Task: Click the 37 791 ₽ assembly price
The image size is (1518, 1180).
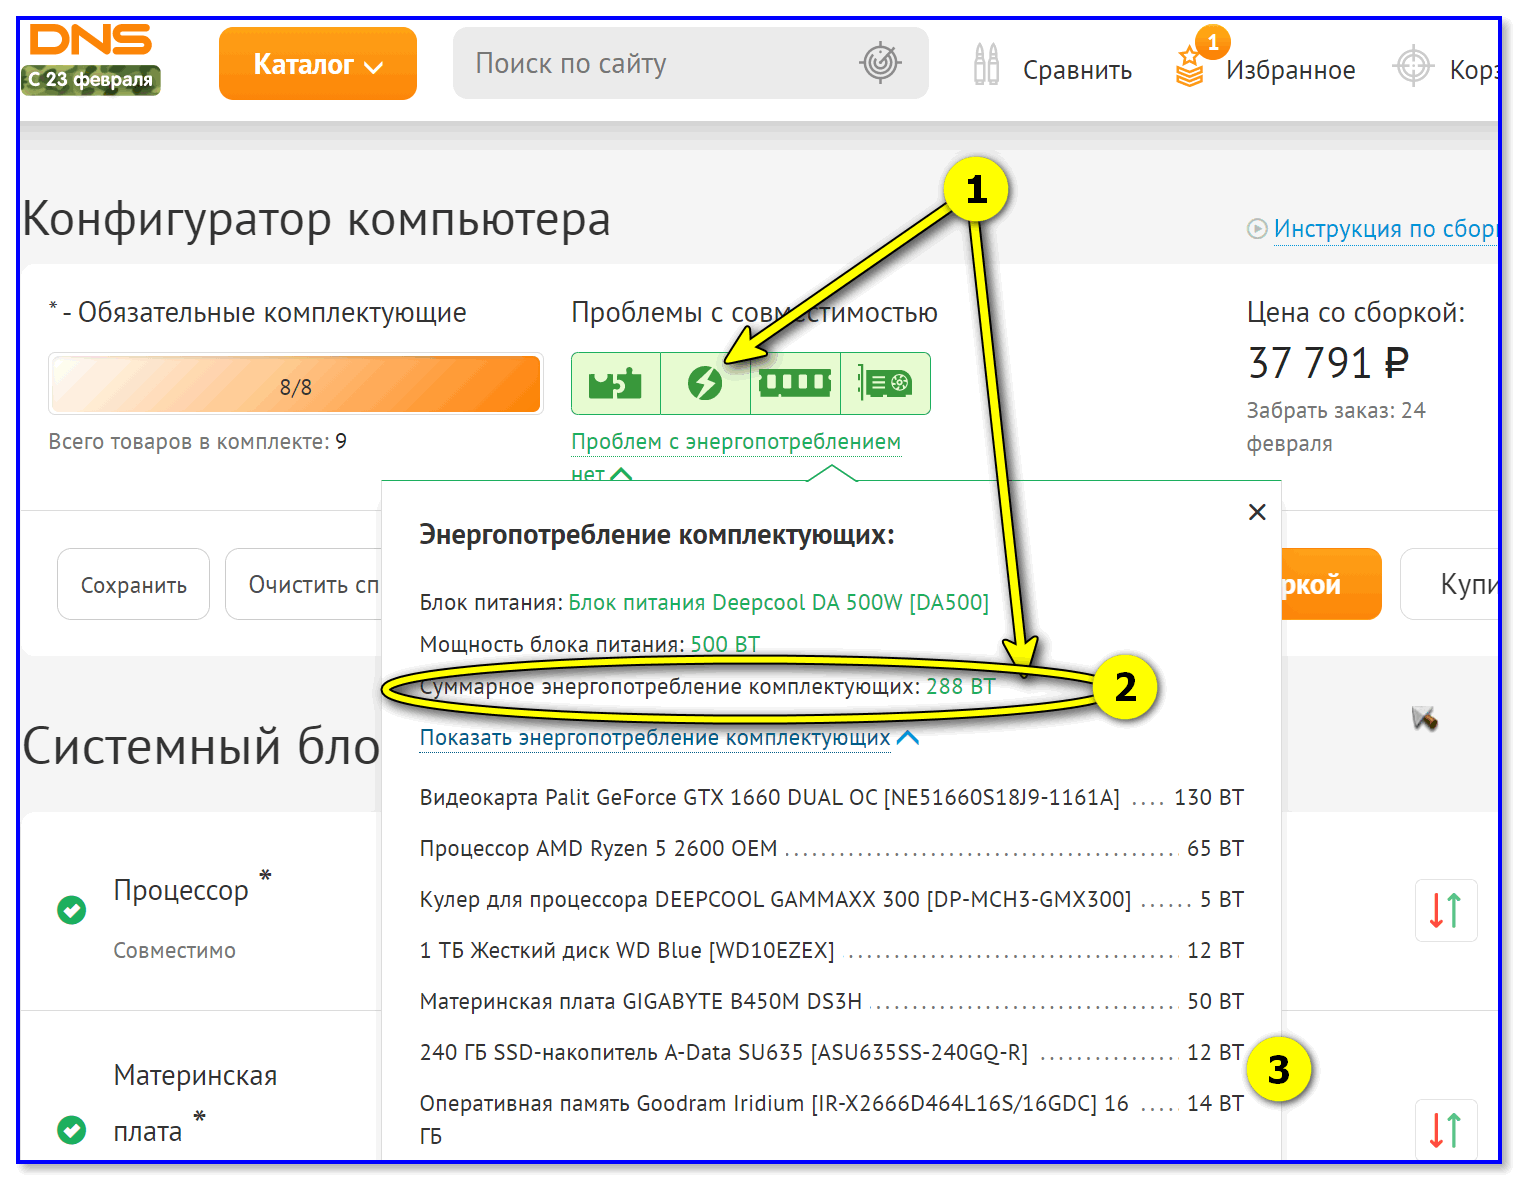Action: pyautogui.click(x=1328, y=362)
